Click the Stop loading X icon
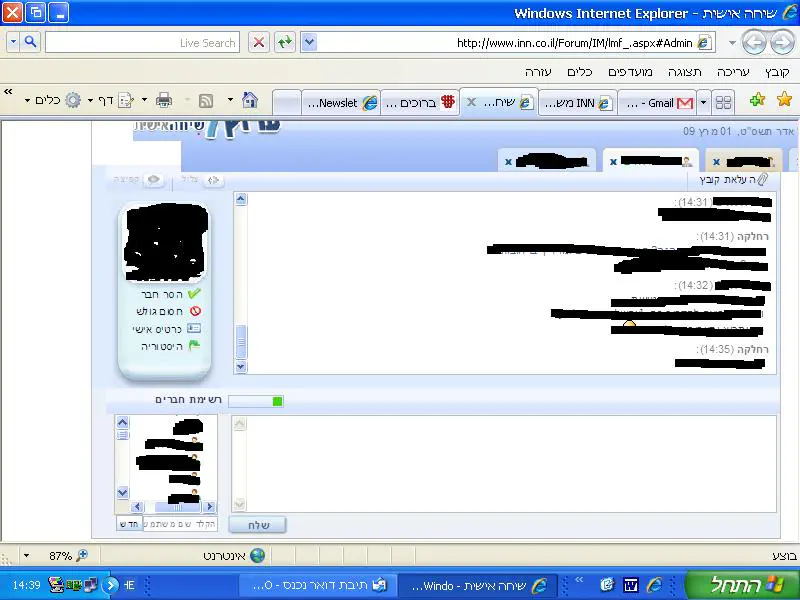Screen dimensions: 800x600 point(259,42)
